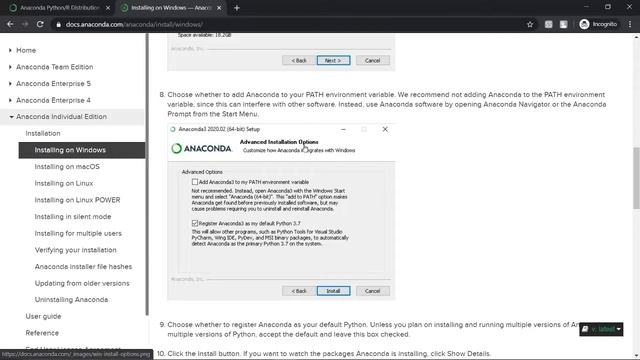Viewport: 640px width, 360px height.
Task: Select the Installing on Windows browser tab
Action: pos(171,8)
